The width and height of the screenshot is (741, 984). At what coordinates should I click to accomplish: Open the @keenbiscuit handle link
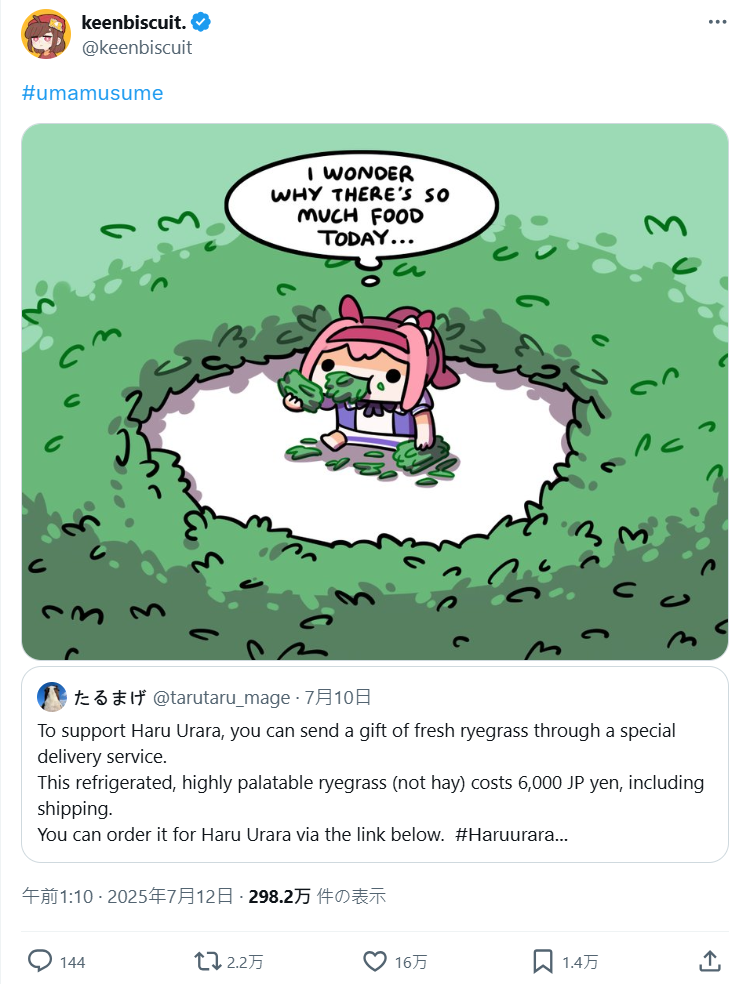137,48
